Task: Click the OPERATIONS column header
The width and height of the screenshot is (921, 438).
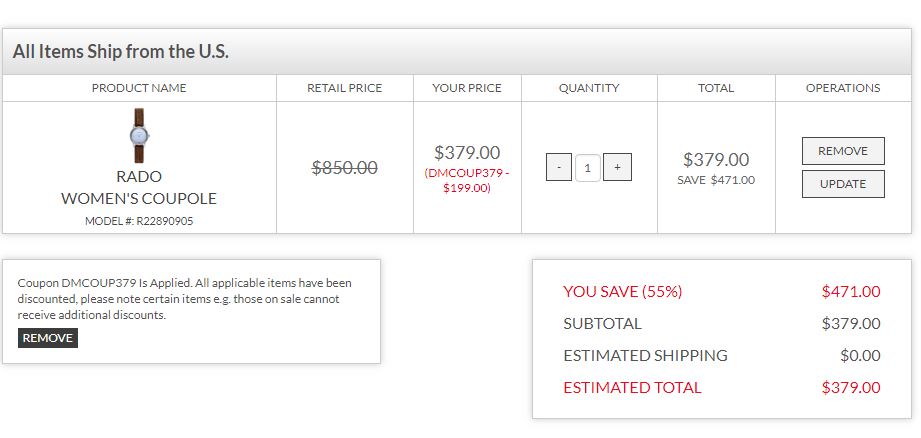Action: click(843, 88)
